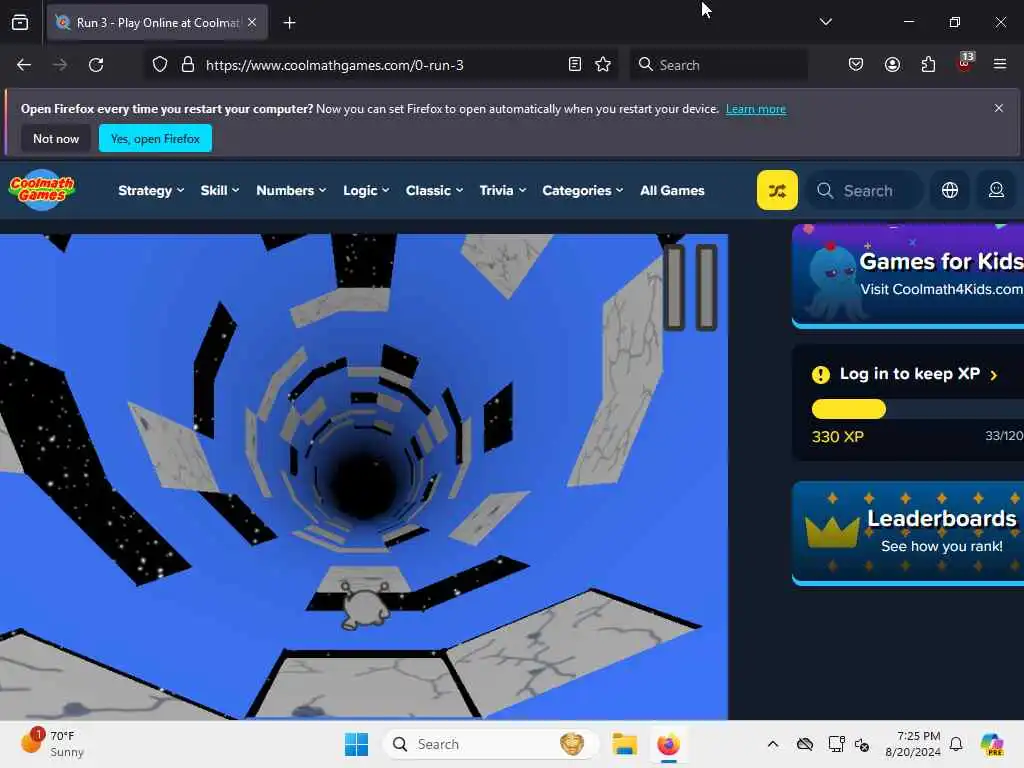The height and width of the screenshot is (768, 1024).
Task: Open the Firefox View tab manager icon
Action: 20,23
